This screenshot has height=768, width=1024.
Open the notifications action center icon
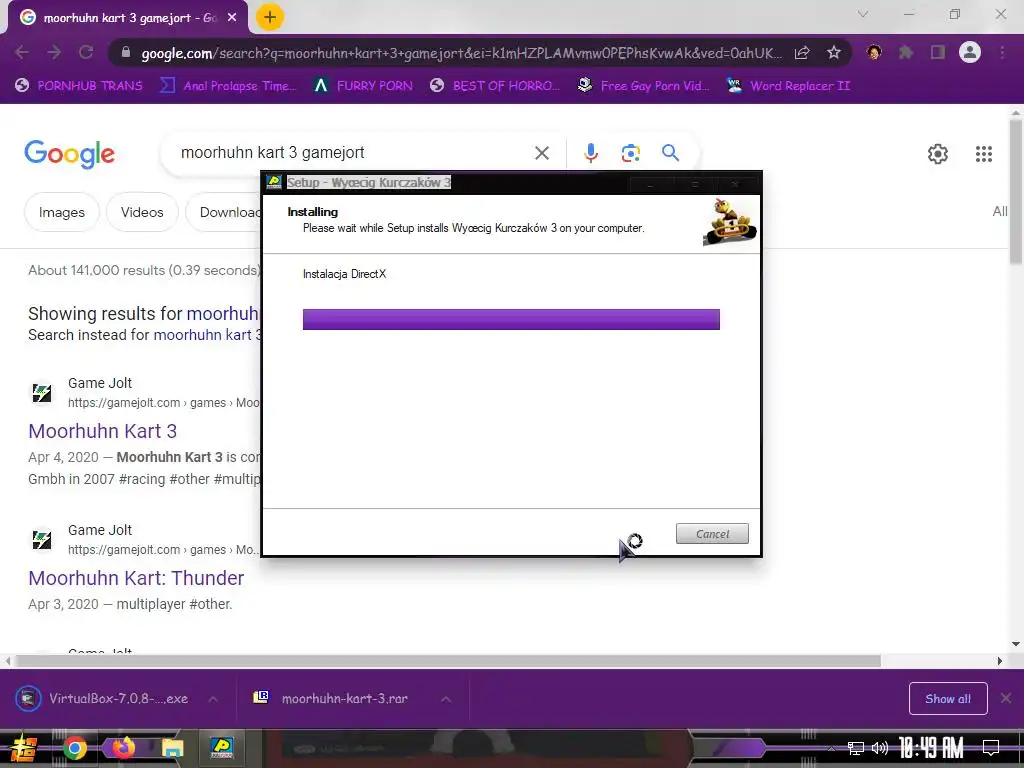coord(991,748)
